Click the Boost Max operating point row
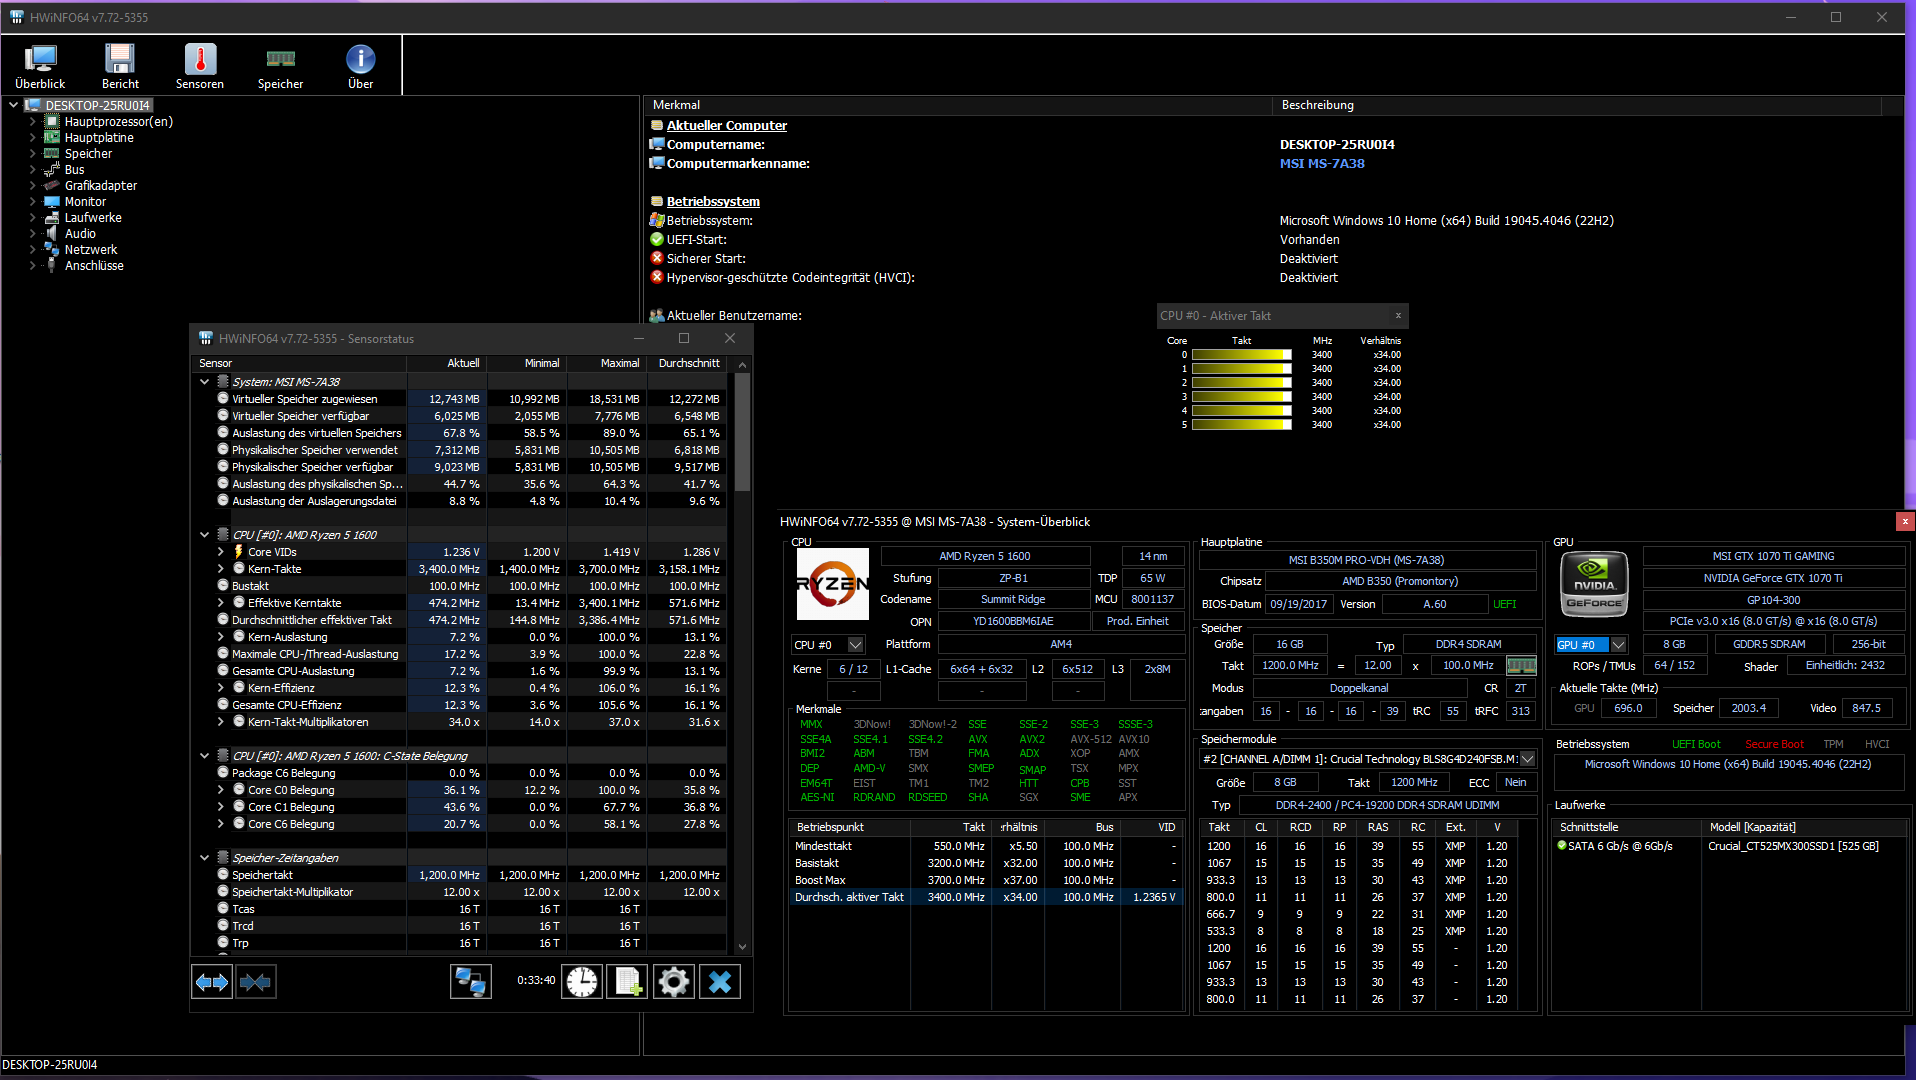This screenshot has height=1080, width=1916. [x=986, y=880]
